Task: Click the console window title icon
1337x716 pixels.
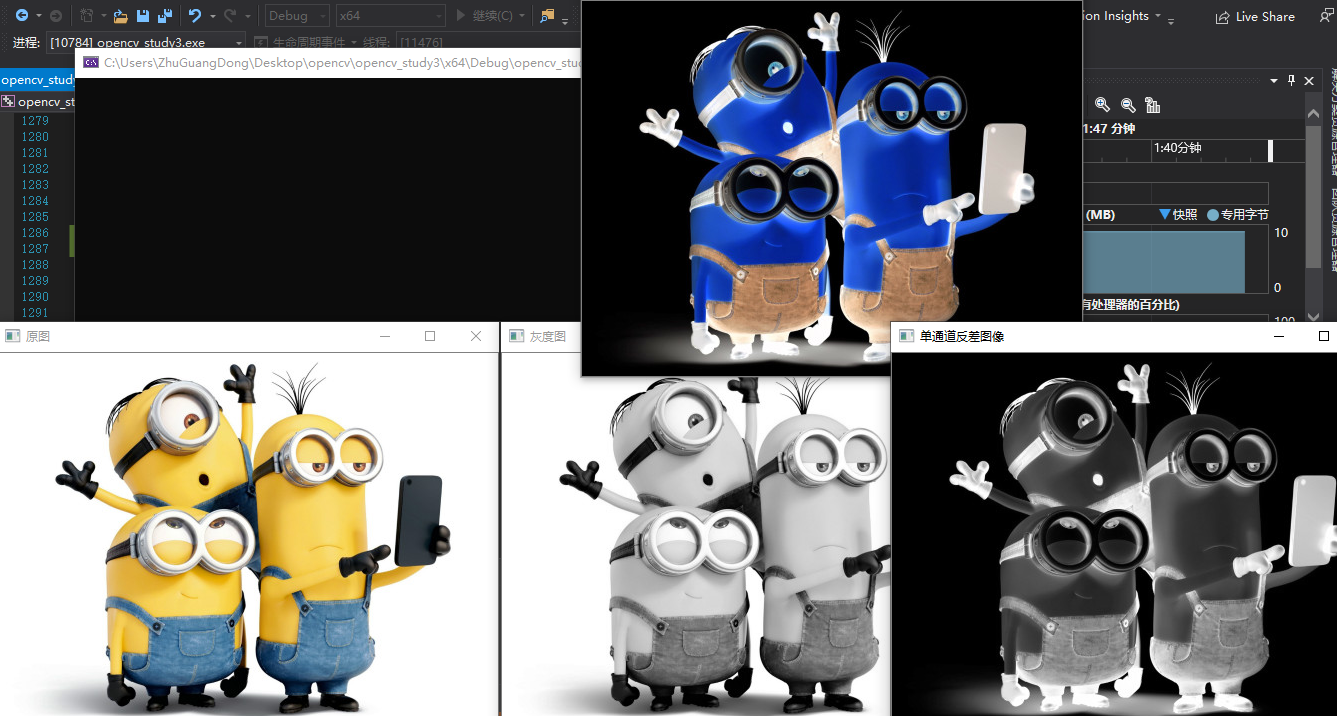Action: (x=90, y=62)
